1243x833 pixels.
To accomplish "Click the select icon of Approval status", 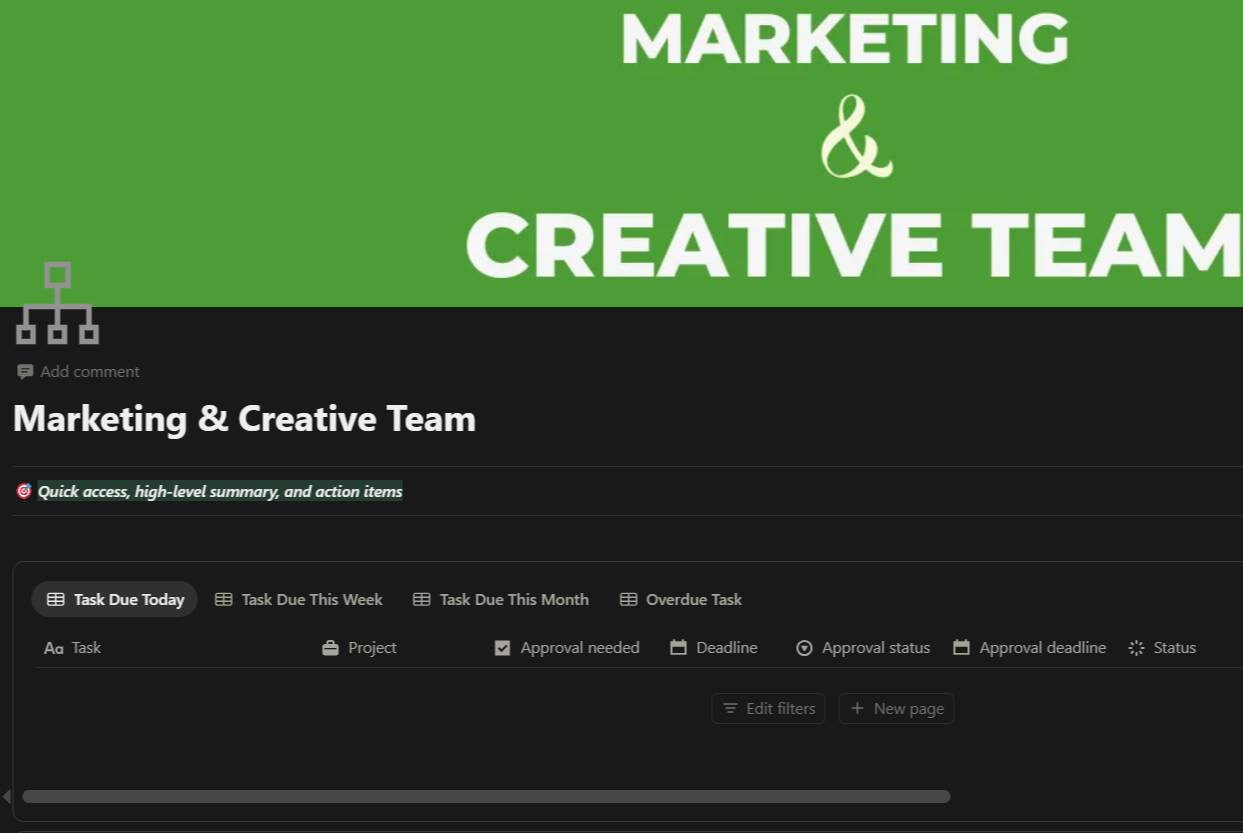I will pyautogui.click(x=804, y=648).
